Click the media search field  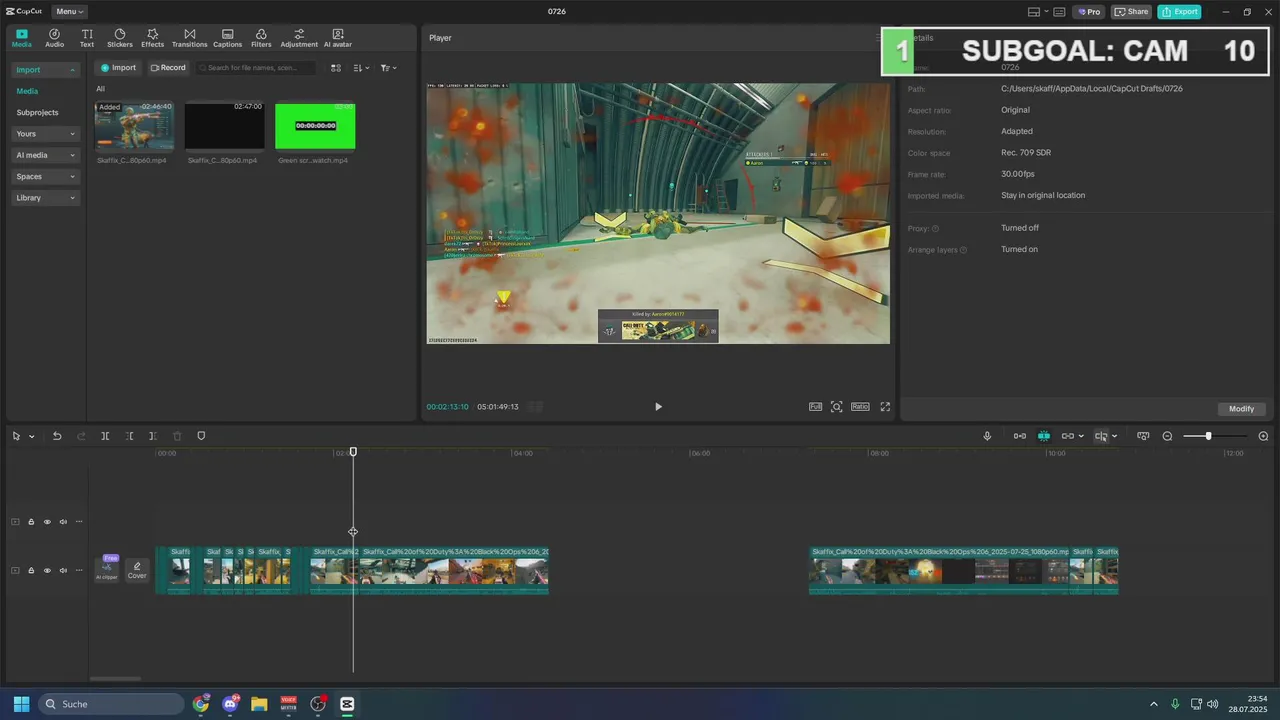[255, 68]
